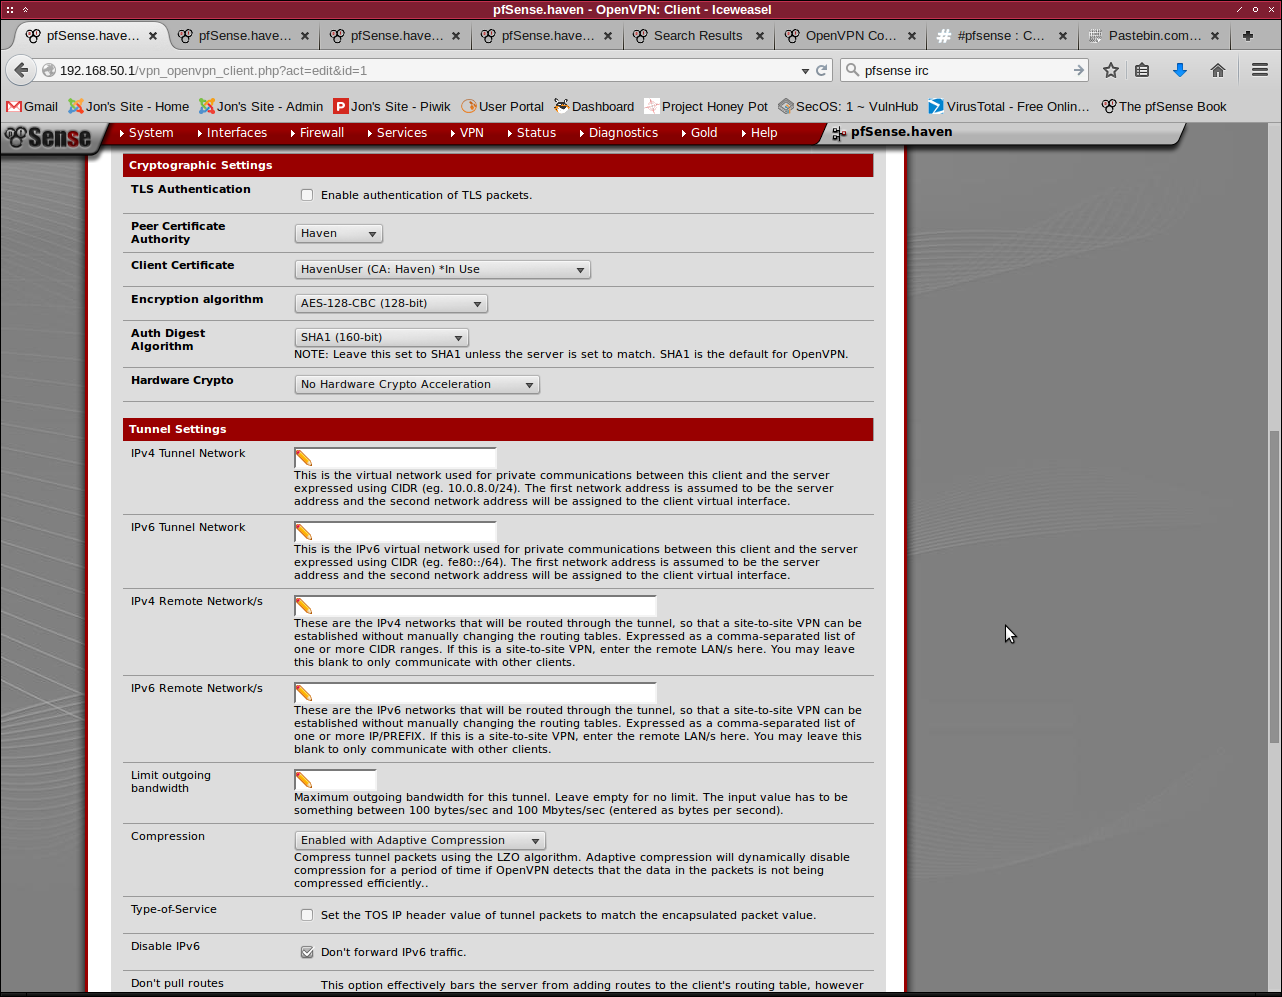
Task: Go to the browser Home icon
Action: [1217, 70]
